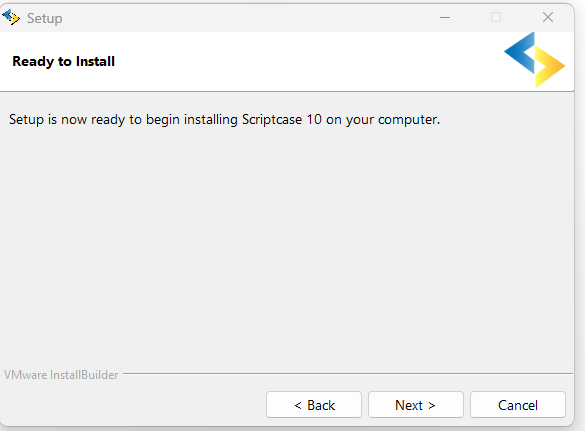
Task: Click the "Setup is now ready" message
Action: (225, 120)
